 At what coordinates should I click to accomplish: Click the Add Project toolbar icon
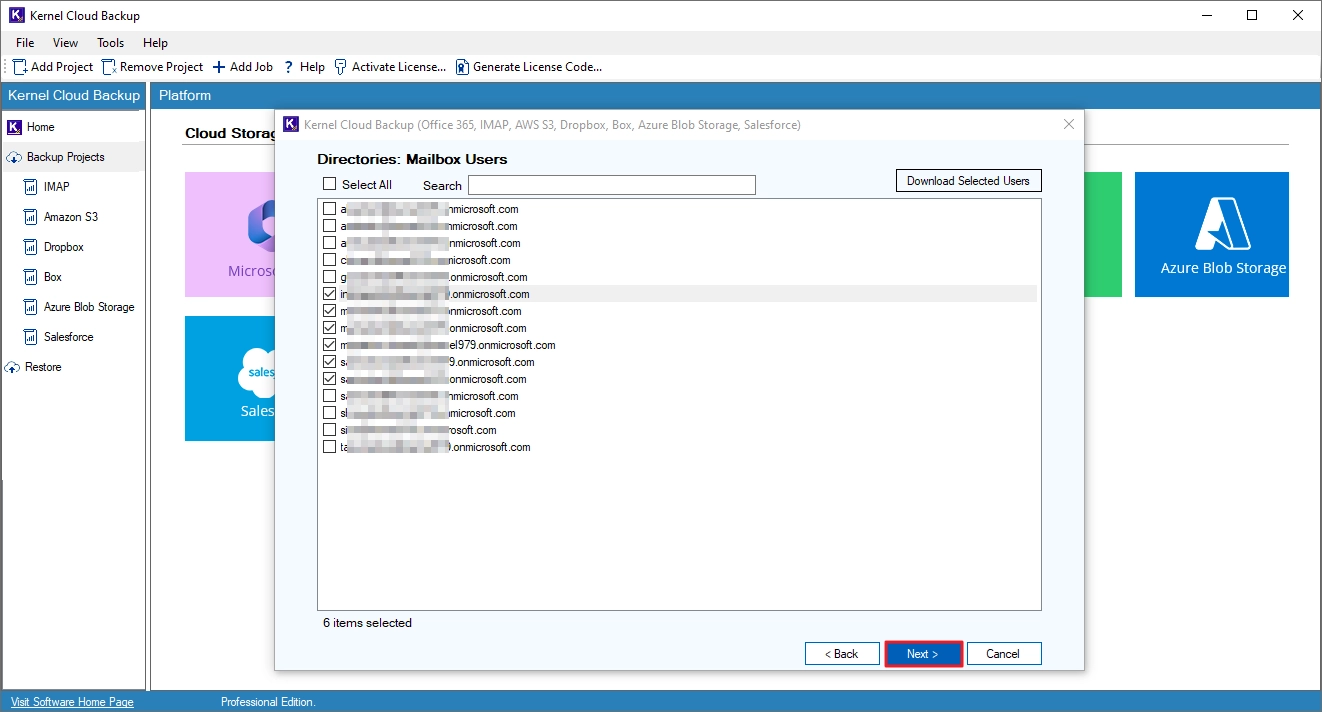pyautogui.click(x=20, y=67)
